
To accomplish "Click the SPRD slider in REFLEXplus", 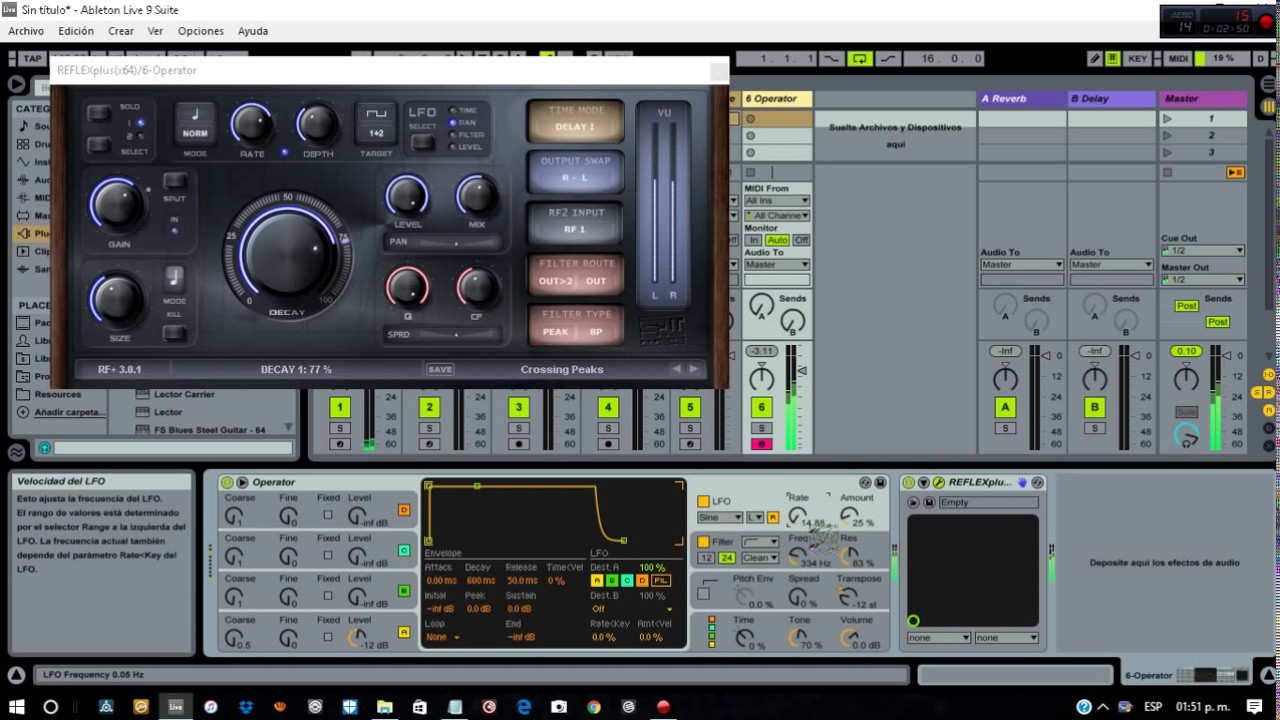I will 443,335.
